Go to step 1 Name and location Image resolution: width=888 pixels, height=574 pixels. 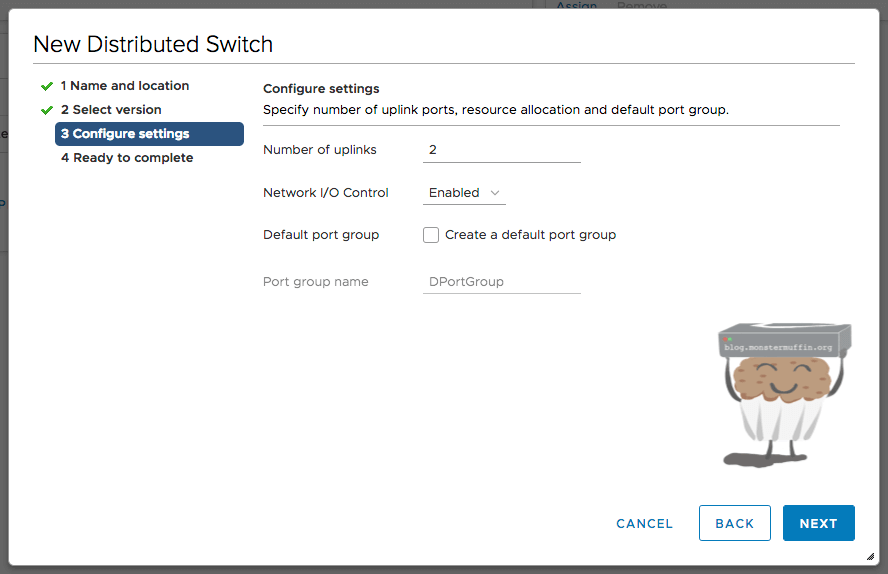click(x=124, y=86)
